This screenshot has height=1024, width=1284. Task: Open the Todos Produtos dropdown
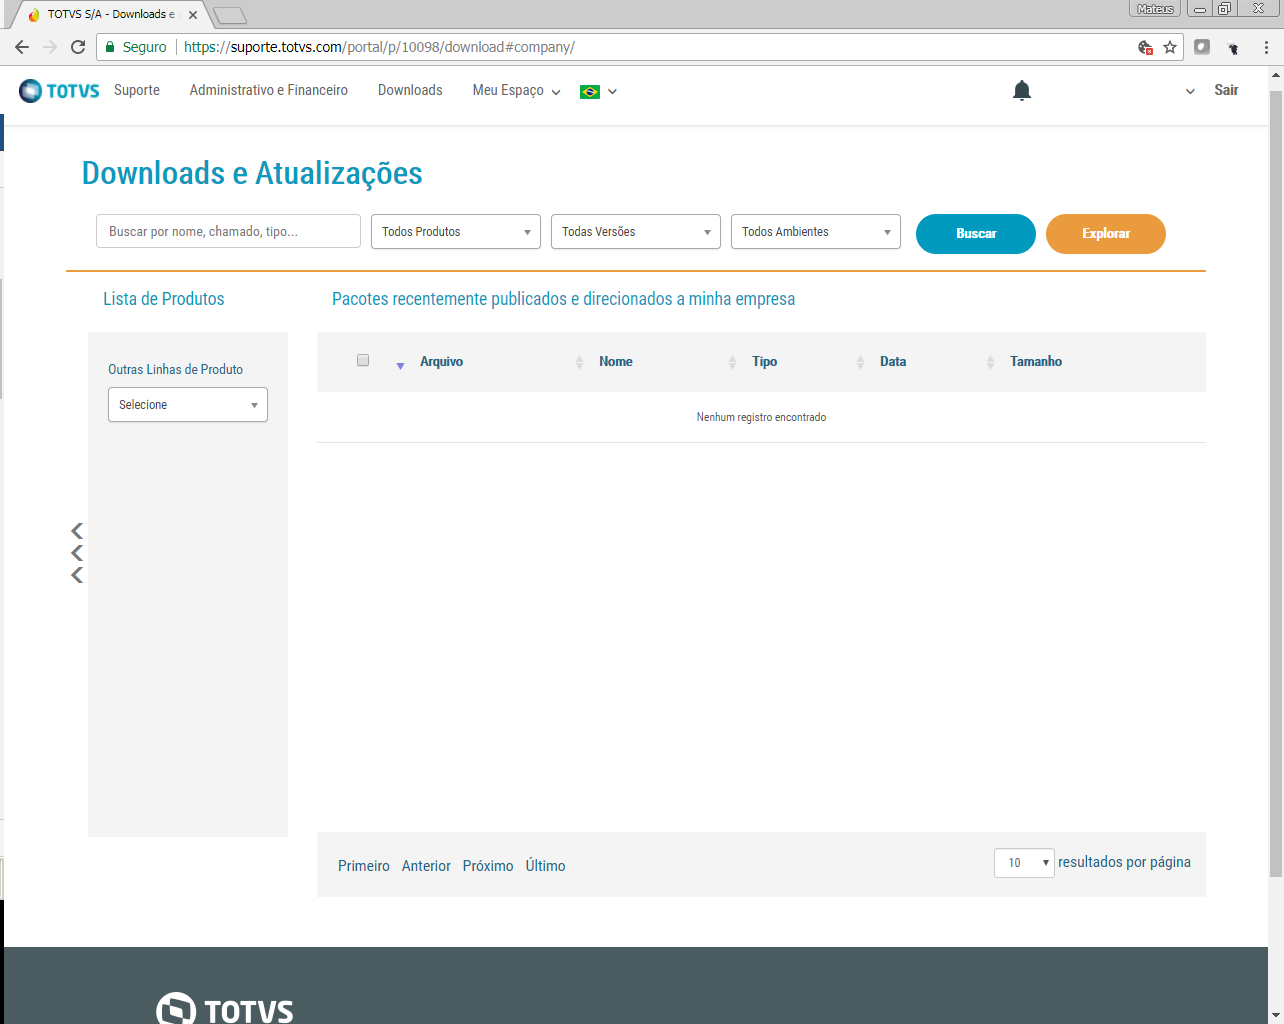(x=456, y=232)
